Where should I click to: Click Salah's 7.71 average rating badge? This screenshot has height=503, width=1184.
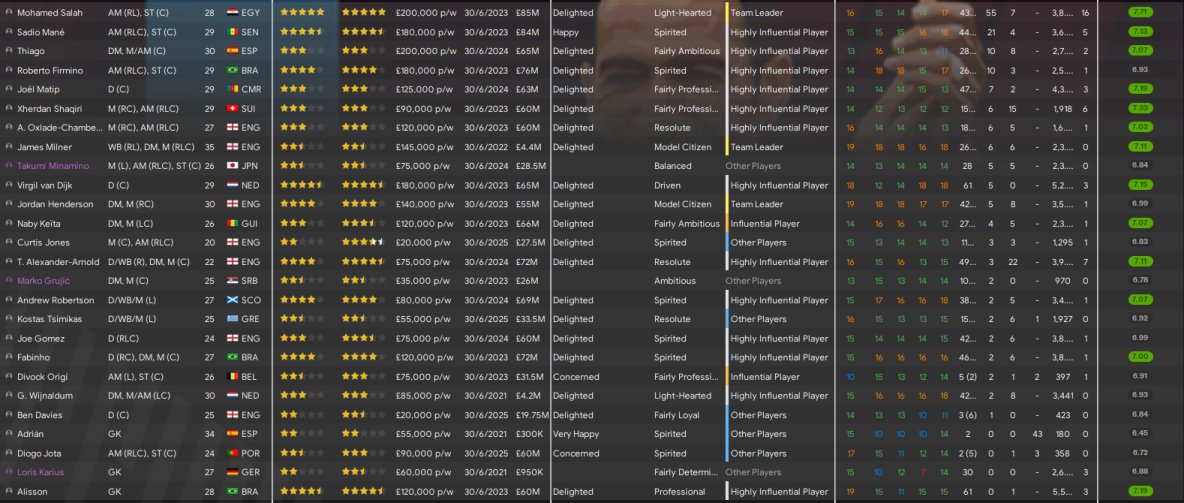pos(1140,13)
